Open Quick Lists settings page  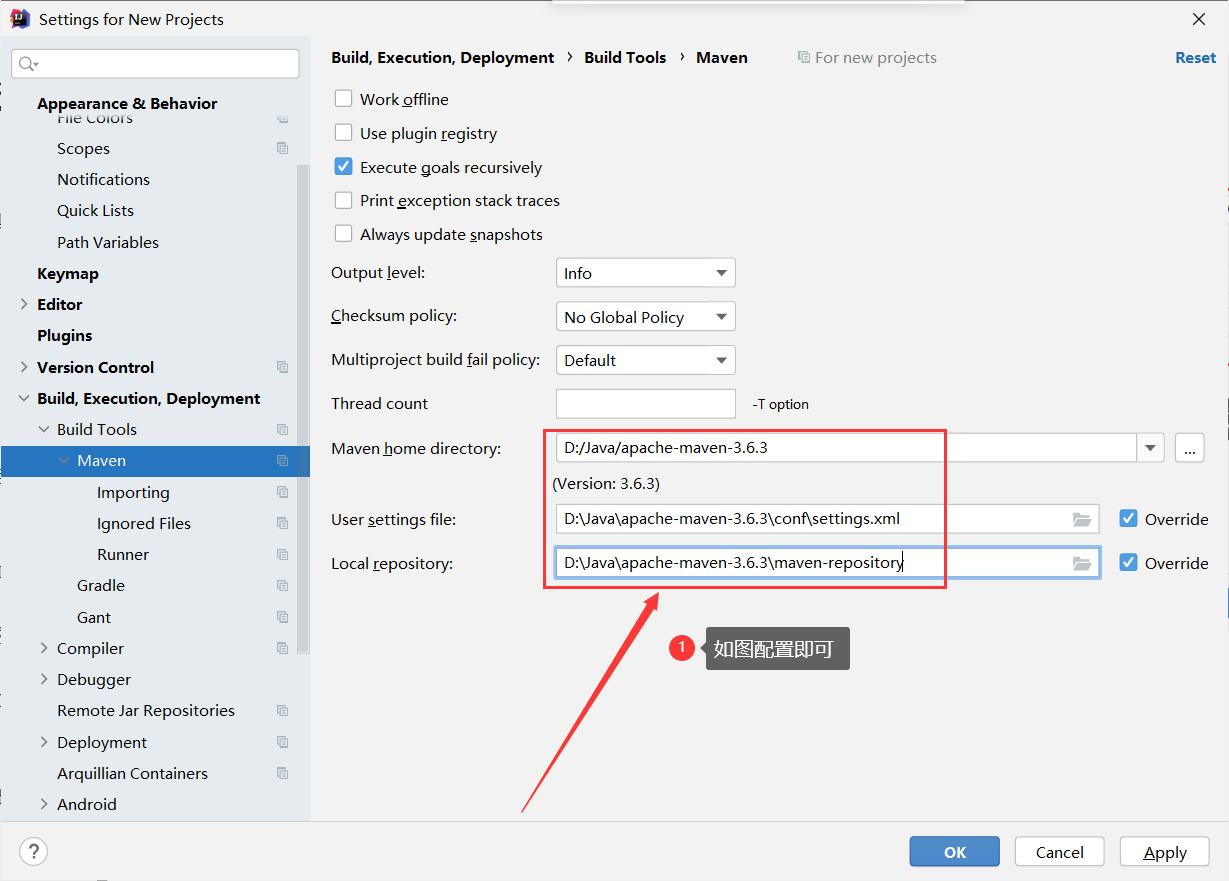95,210
